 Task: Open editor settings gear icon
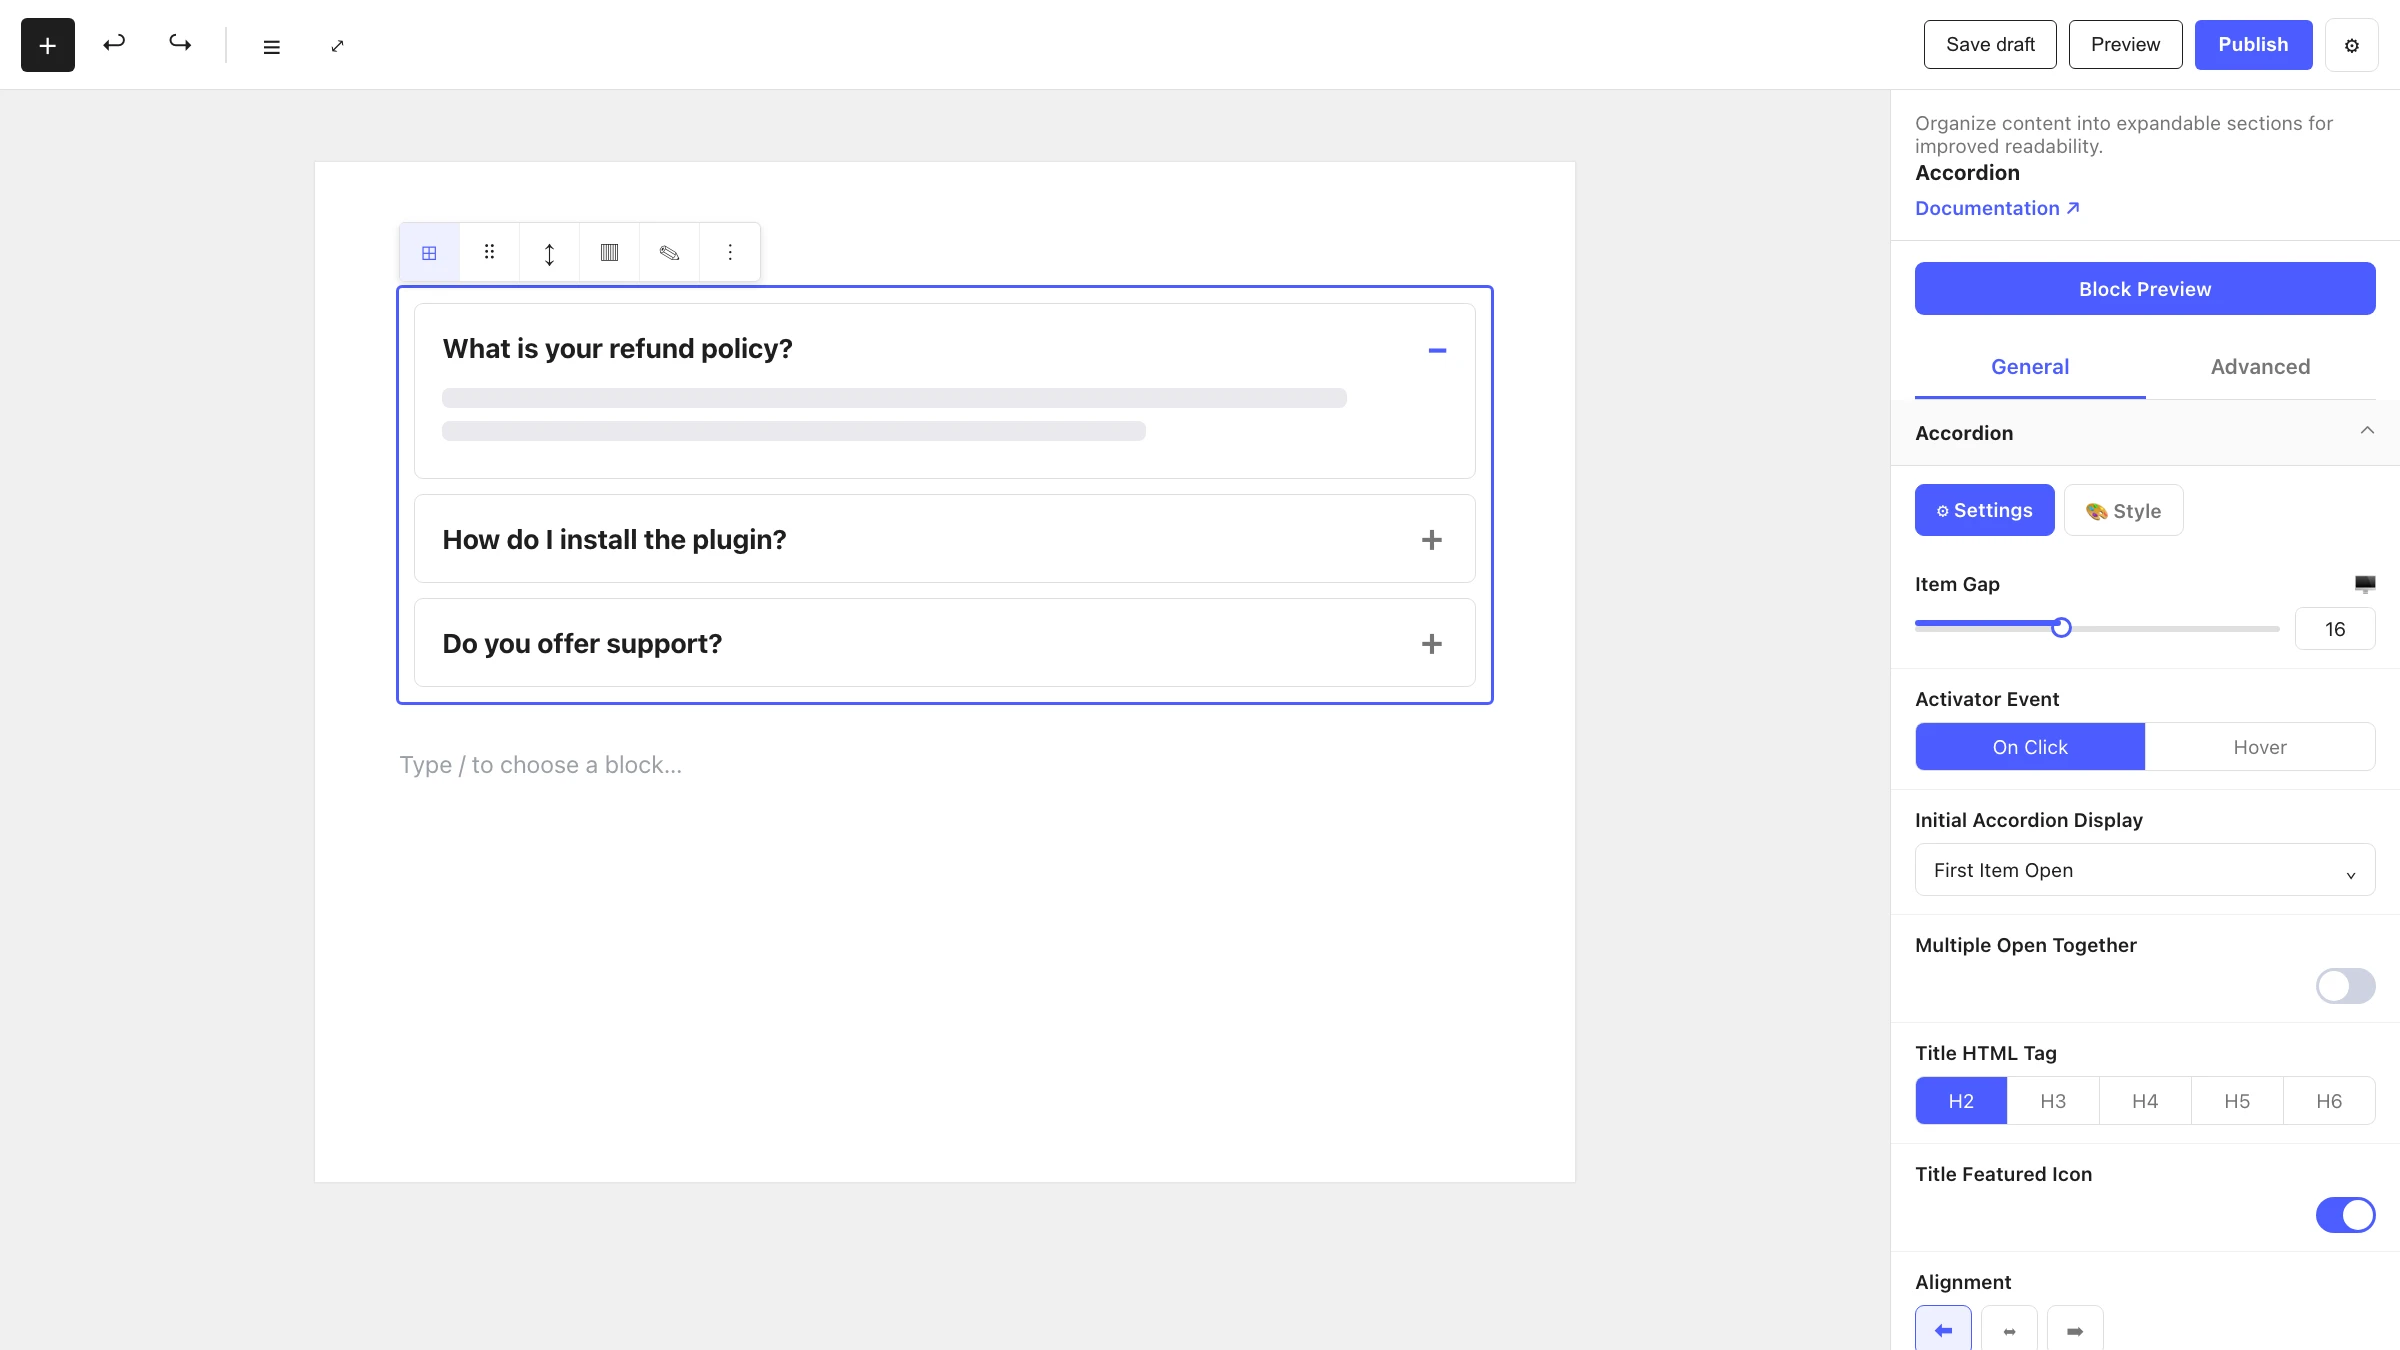(x=2352, y=45)
